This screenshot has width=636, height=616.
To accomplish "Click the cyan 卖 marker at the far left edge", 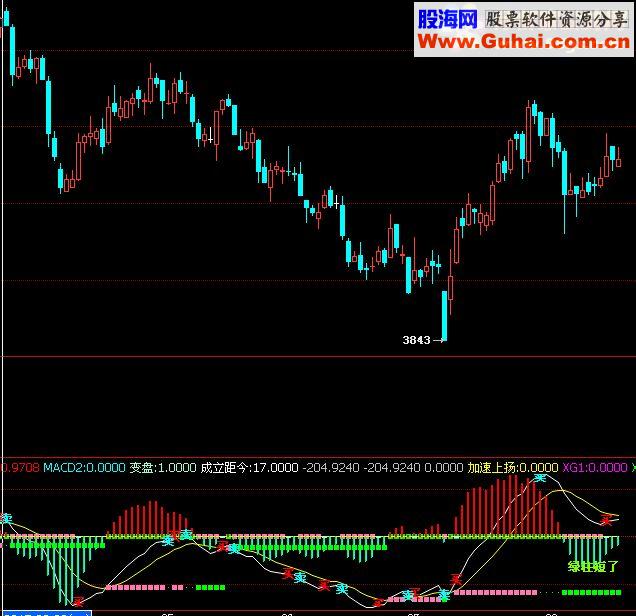I will 6,518.
